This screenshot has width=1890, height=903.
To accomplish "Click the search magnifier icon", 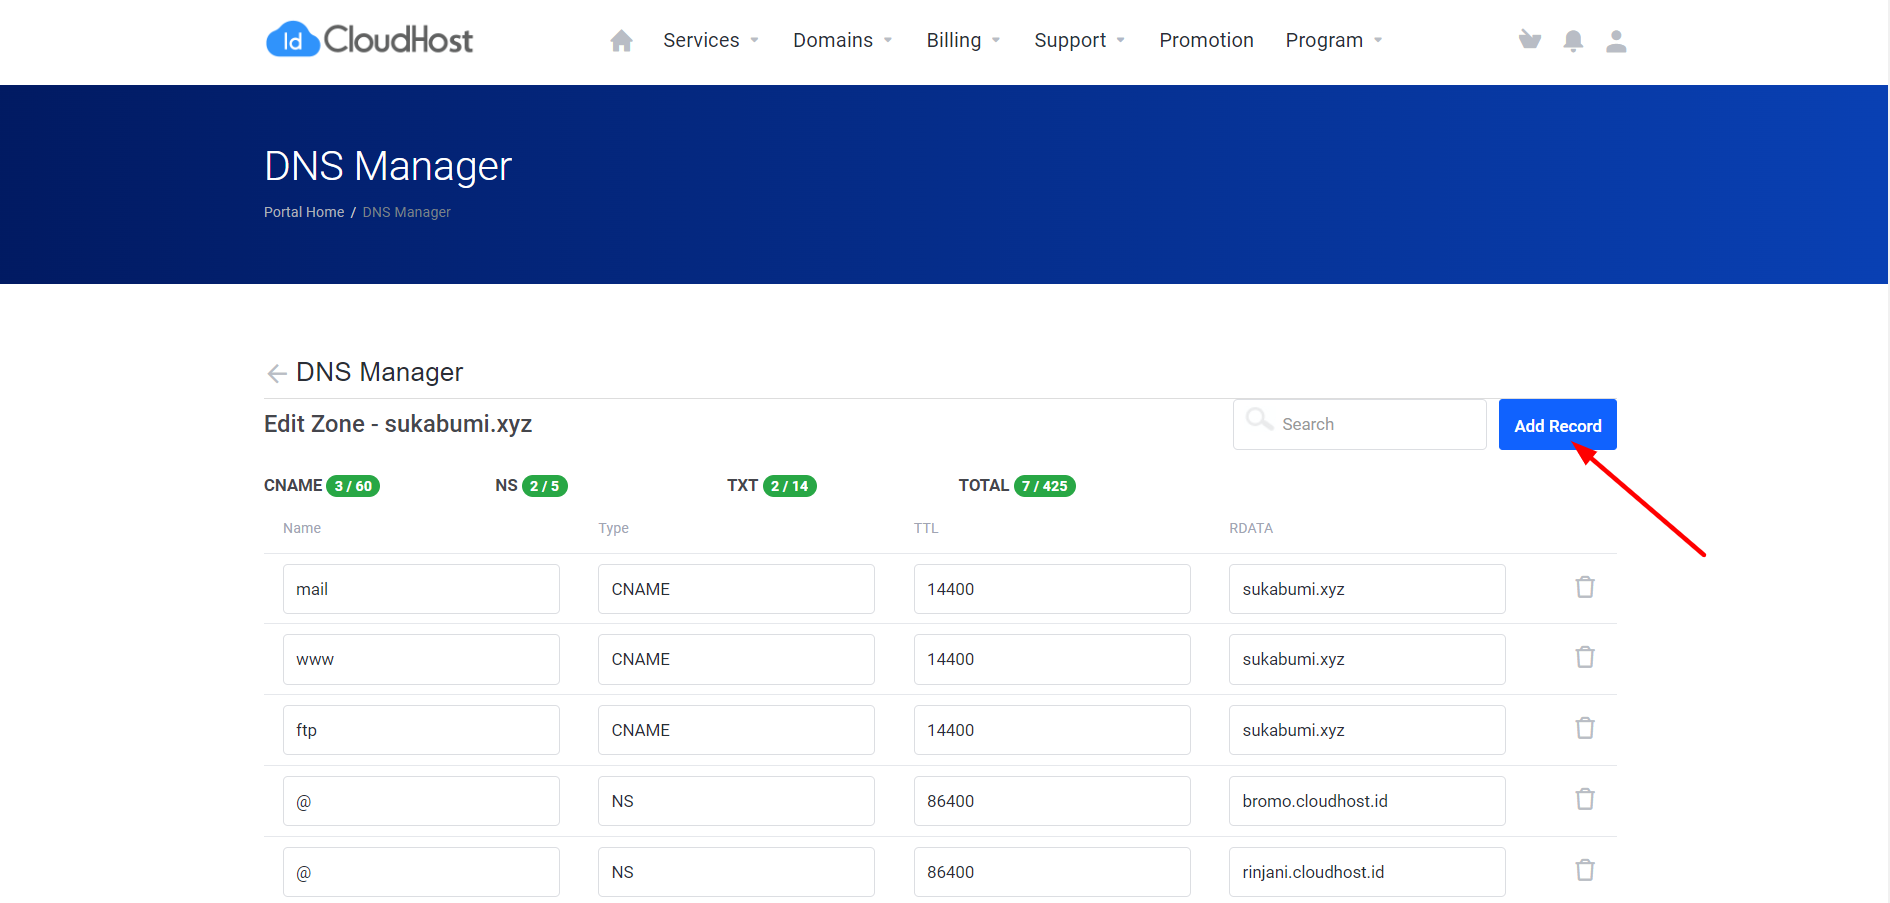I will click(x=1259, y=419).
